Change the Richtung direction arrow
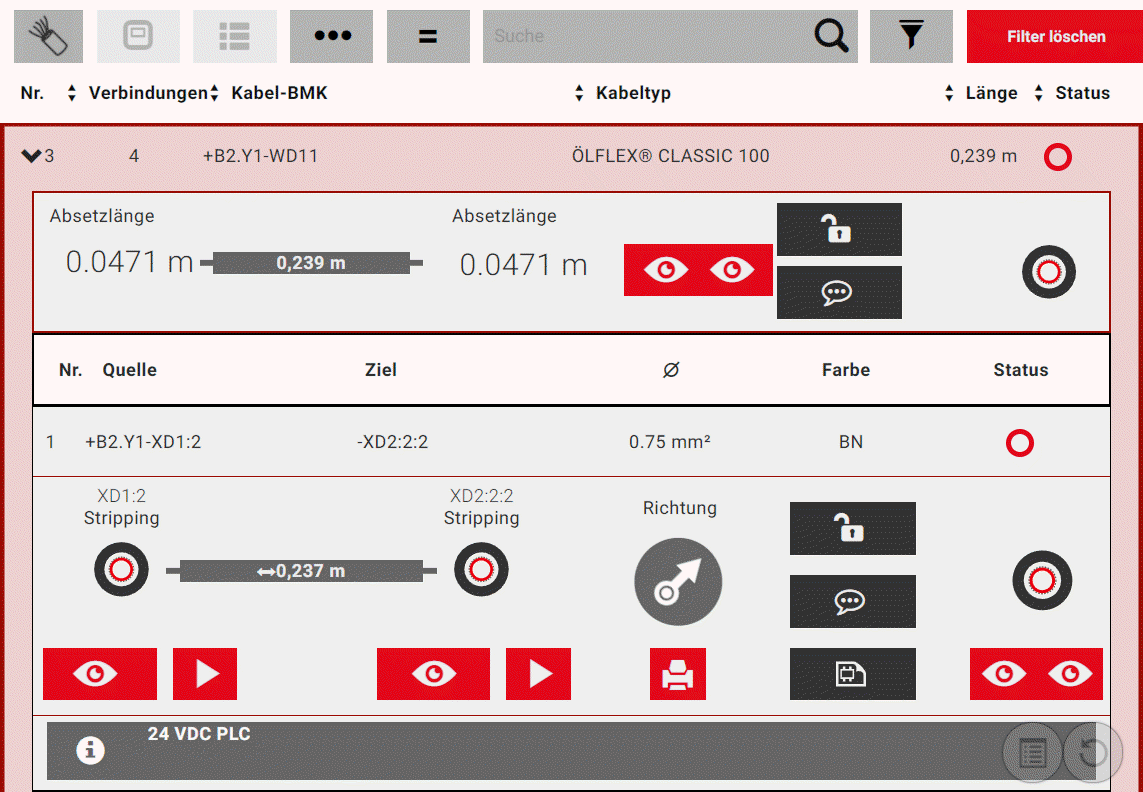 [x=678, y=582]
